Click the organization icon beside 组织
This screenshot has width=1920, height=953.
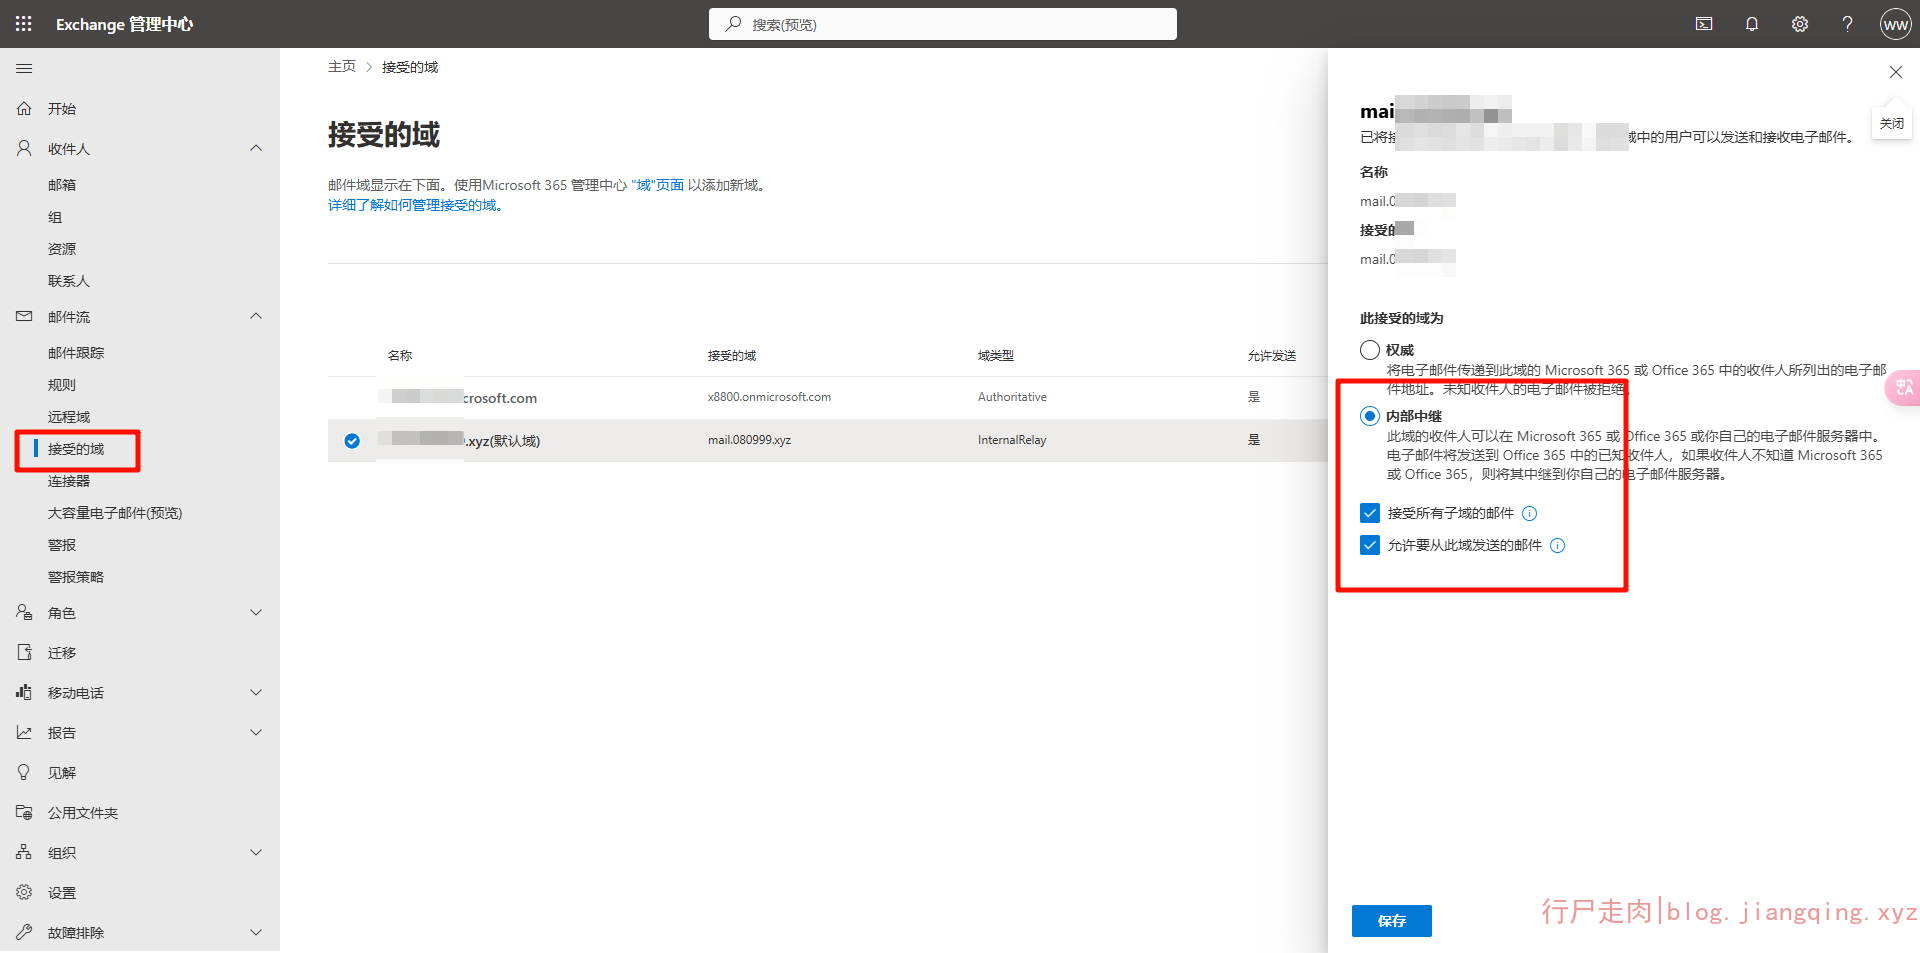(x=24, y=853)
